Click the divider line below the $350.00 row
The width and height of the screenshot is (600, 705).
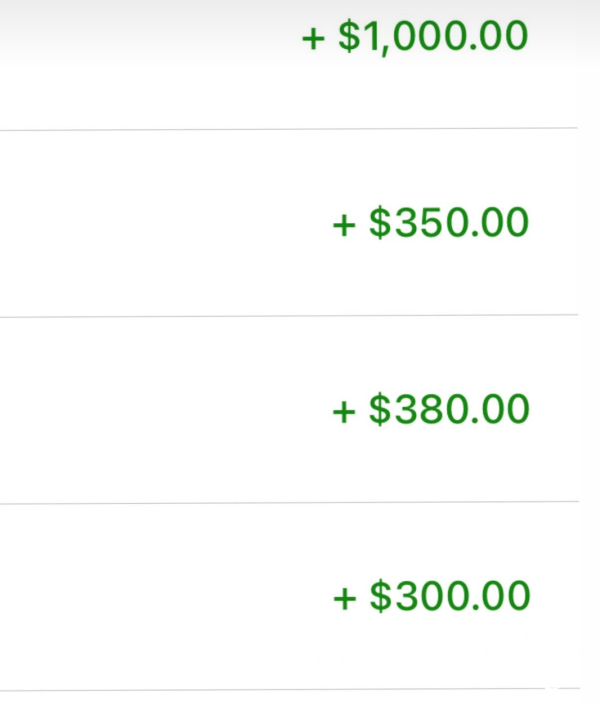(x=289, y=316)
